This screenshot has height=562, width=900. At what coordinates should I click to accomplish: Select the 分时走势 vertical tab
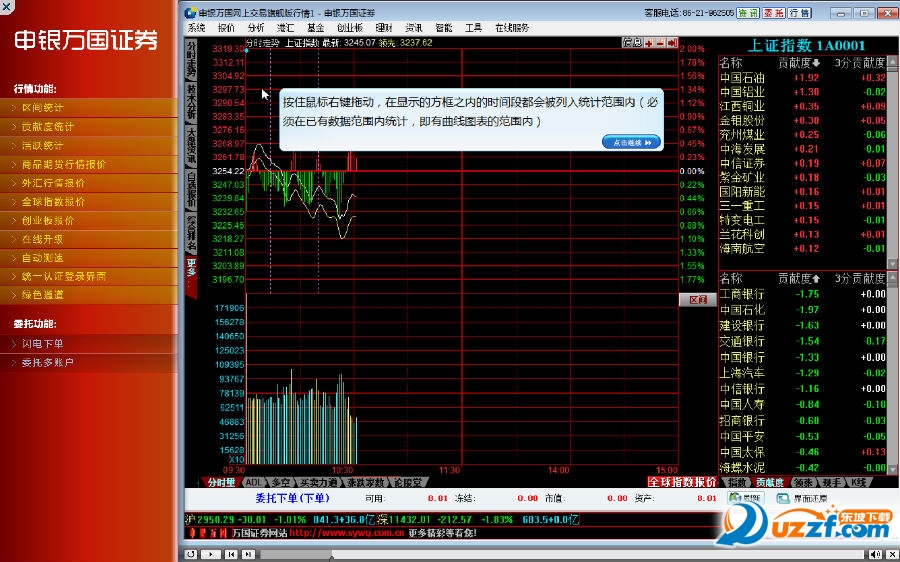point(191,59)
